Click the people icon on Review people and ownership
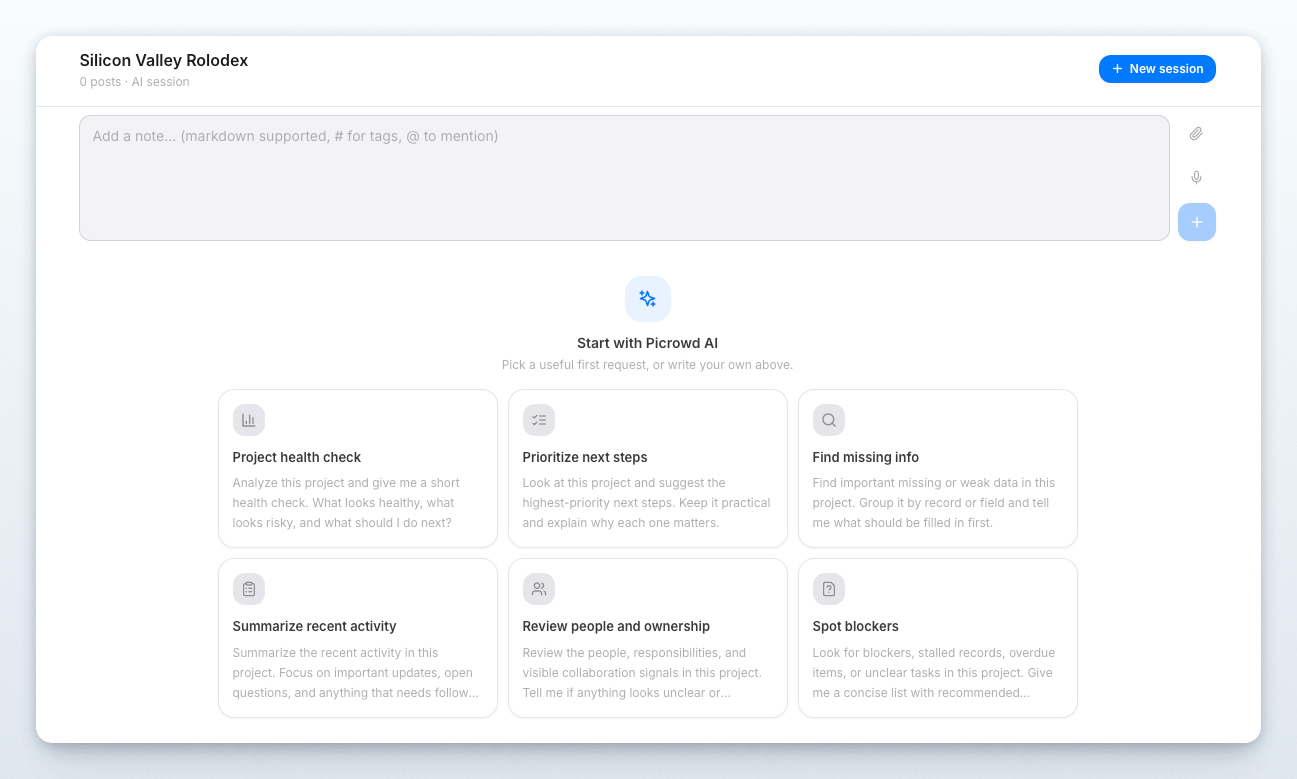The height and width of the screenshot is (779, 1297). 539,589
